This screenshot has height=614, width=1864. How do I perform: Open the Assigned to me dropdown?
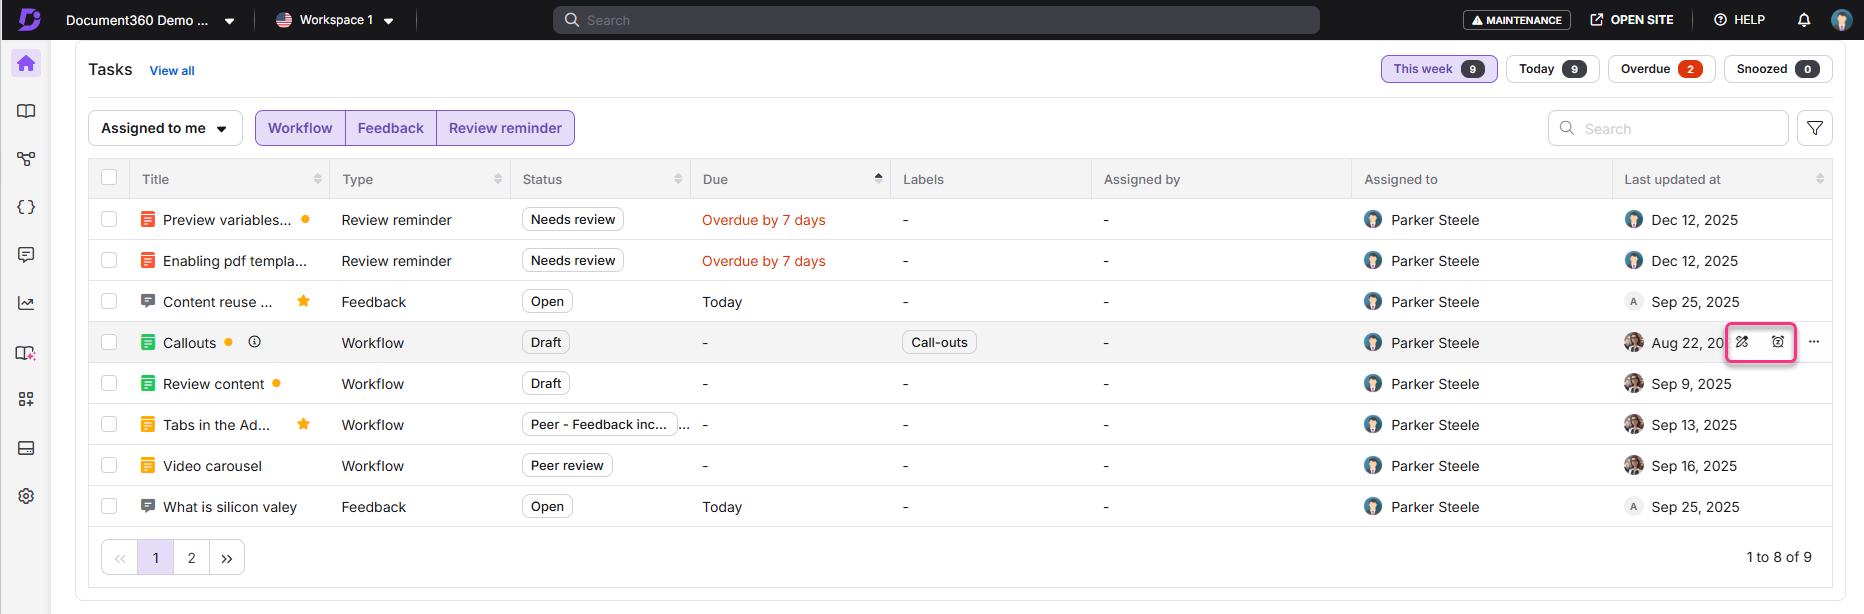[165, 128]
